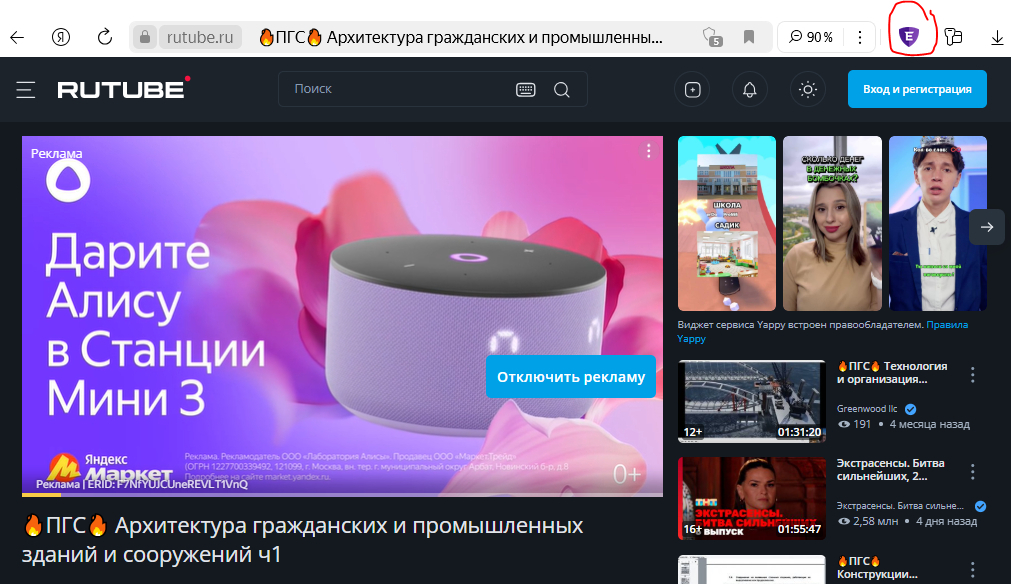Open the browser collections panel icon
The image size is (1011, 584).
(954, 37)
